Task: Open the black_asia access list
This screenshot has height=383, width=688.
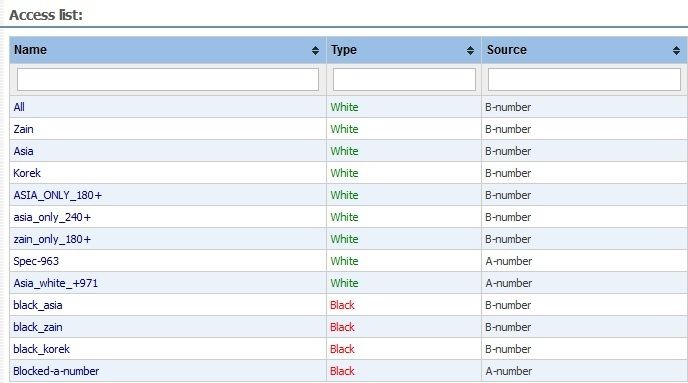Action: [38, 305]
